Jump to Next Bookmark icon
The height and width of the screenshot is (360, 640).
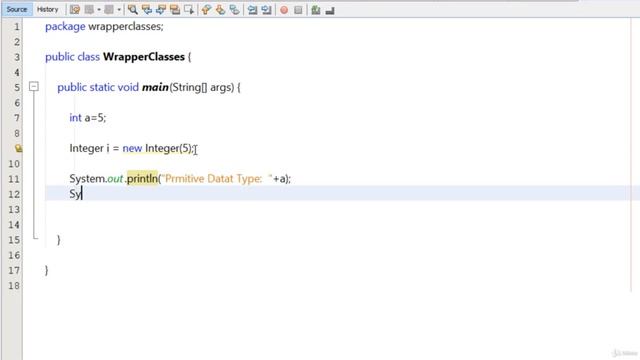pos(220,10)
